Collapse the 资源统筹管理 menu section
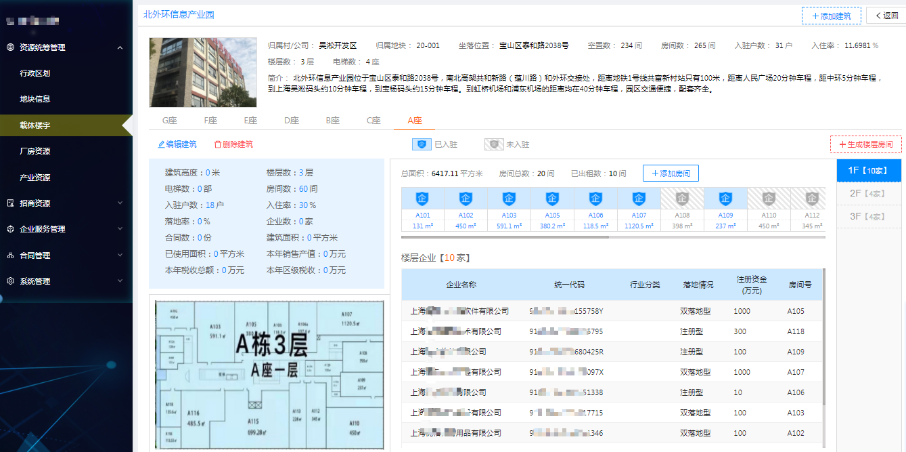This screenshot has width=906, height=452. 120,47
